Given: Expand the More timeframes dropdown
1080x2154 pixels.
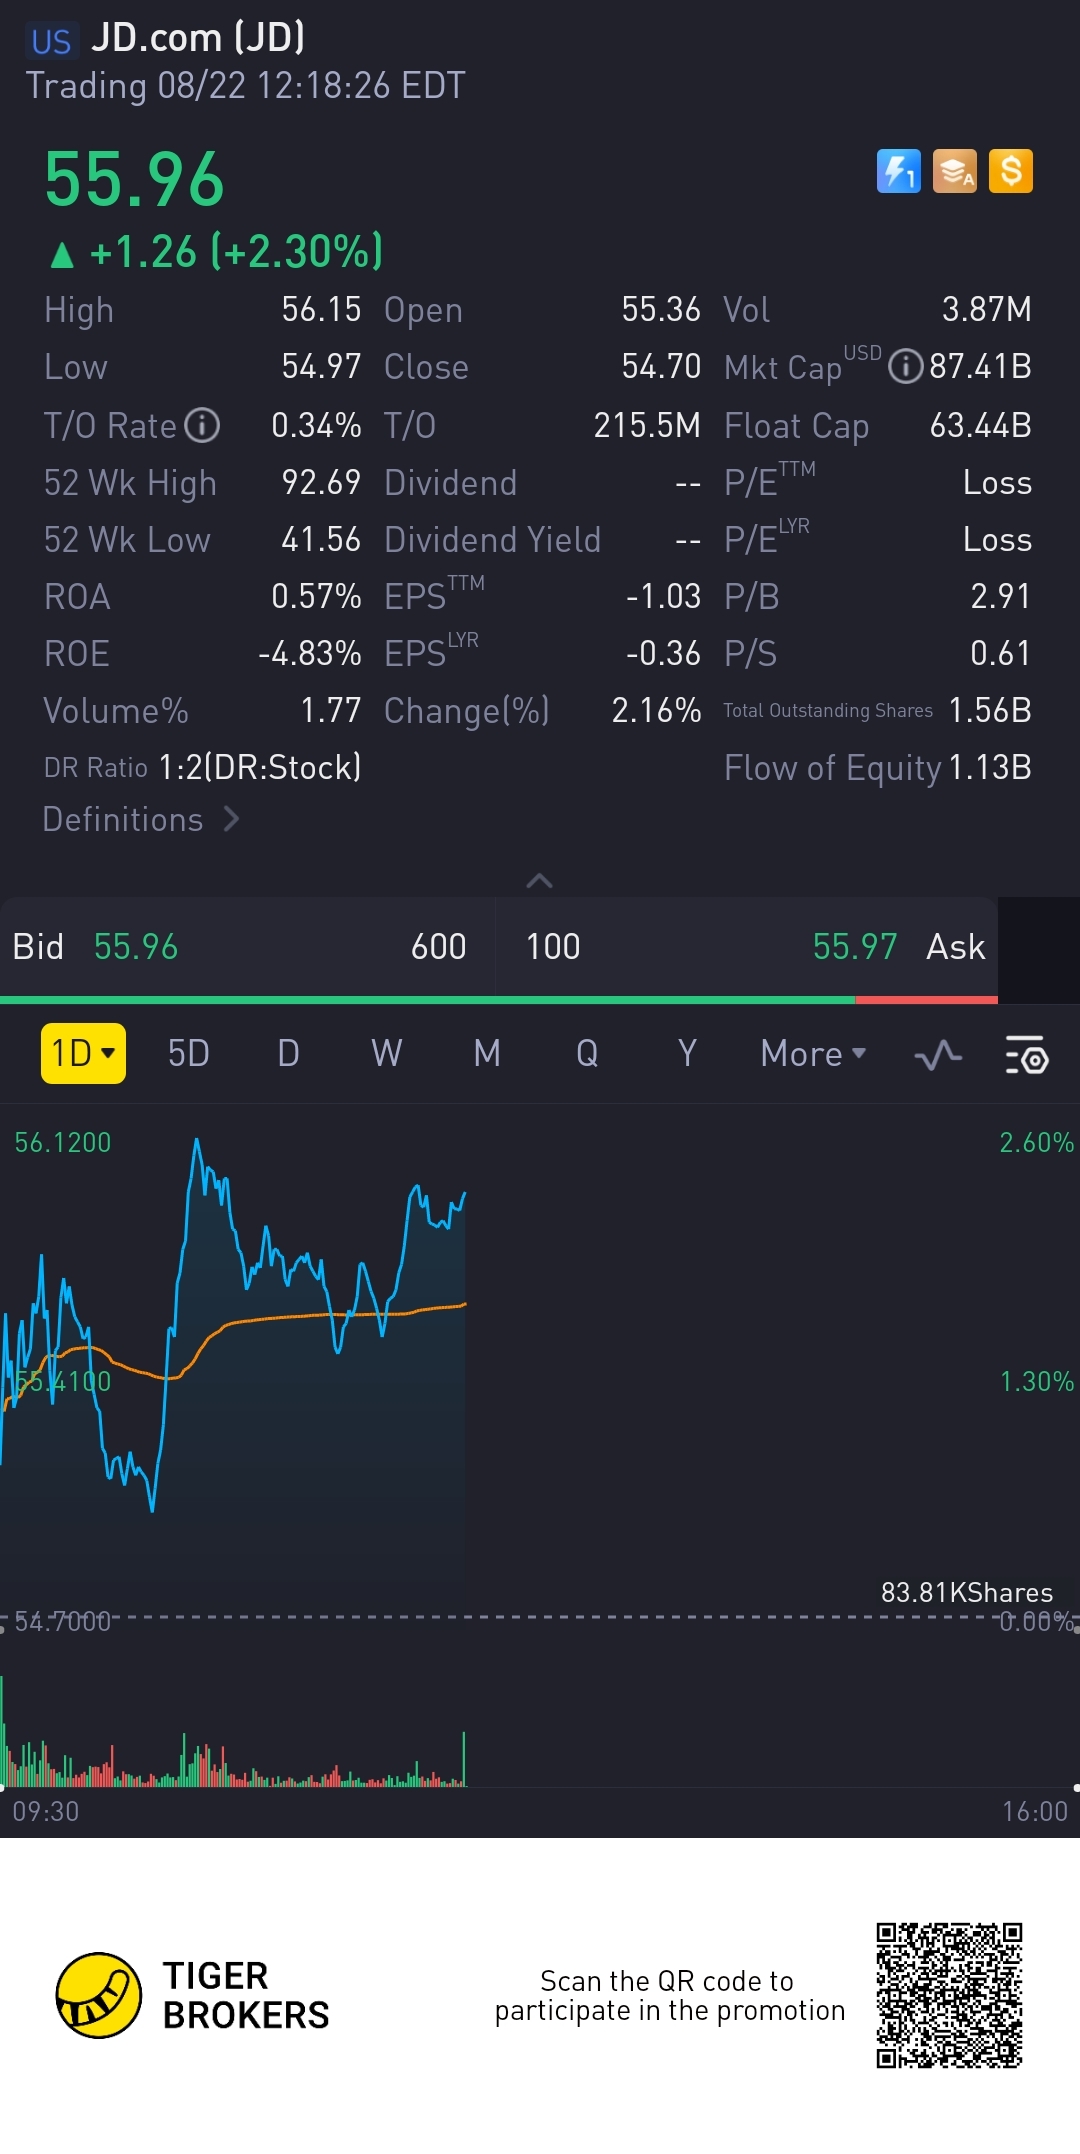Looking at the screenshot, I should pyautogui.click(x=812, y=1054).
